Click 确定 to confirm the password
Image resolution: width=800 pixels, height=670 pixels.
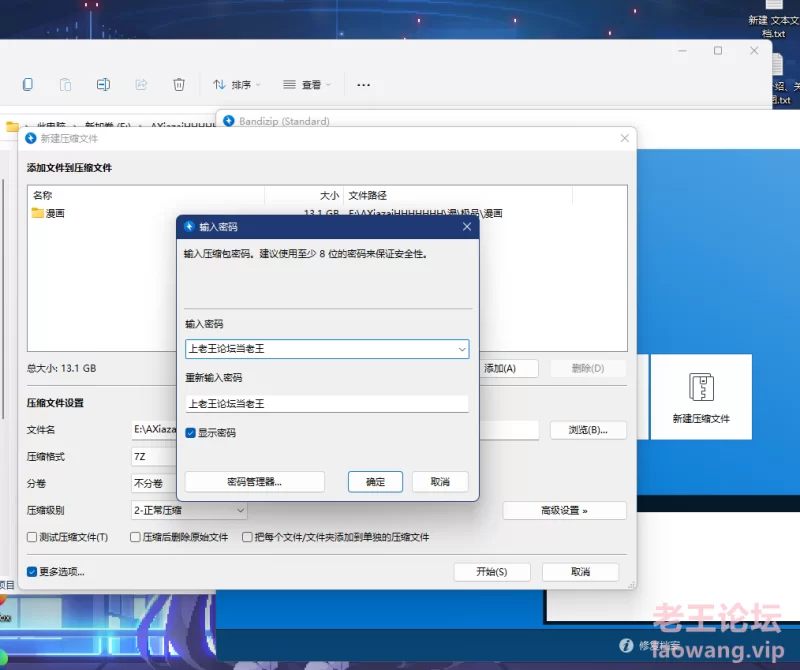click(375, 481)
